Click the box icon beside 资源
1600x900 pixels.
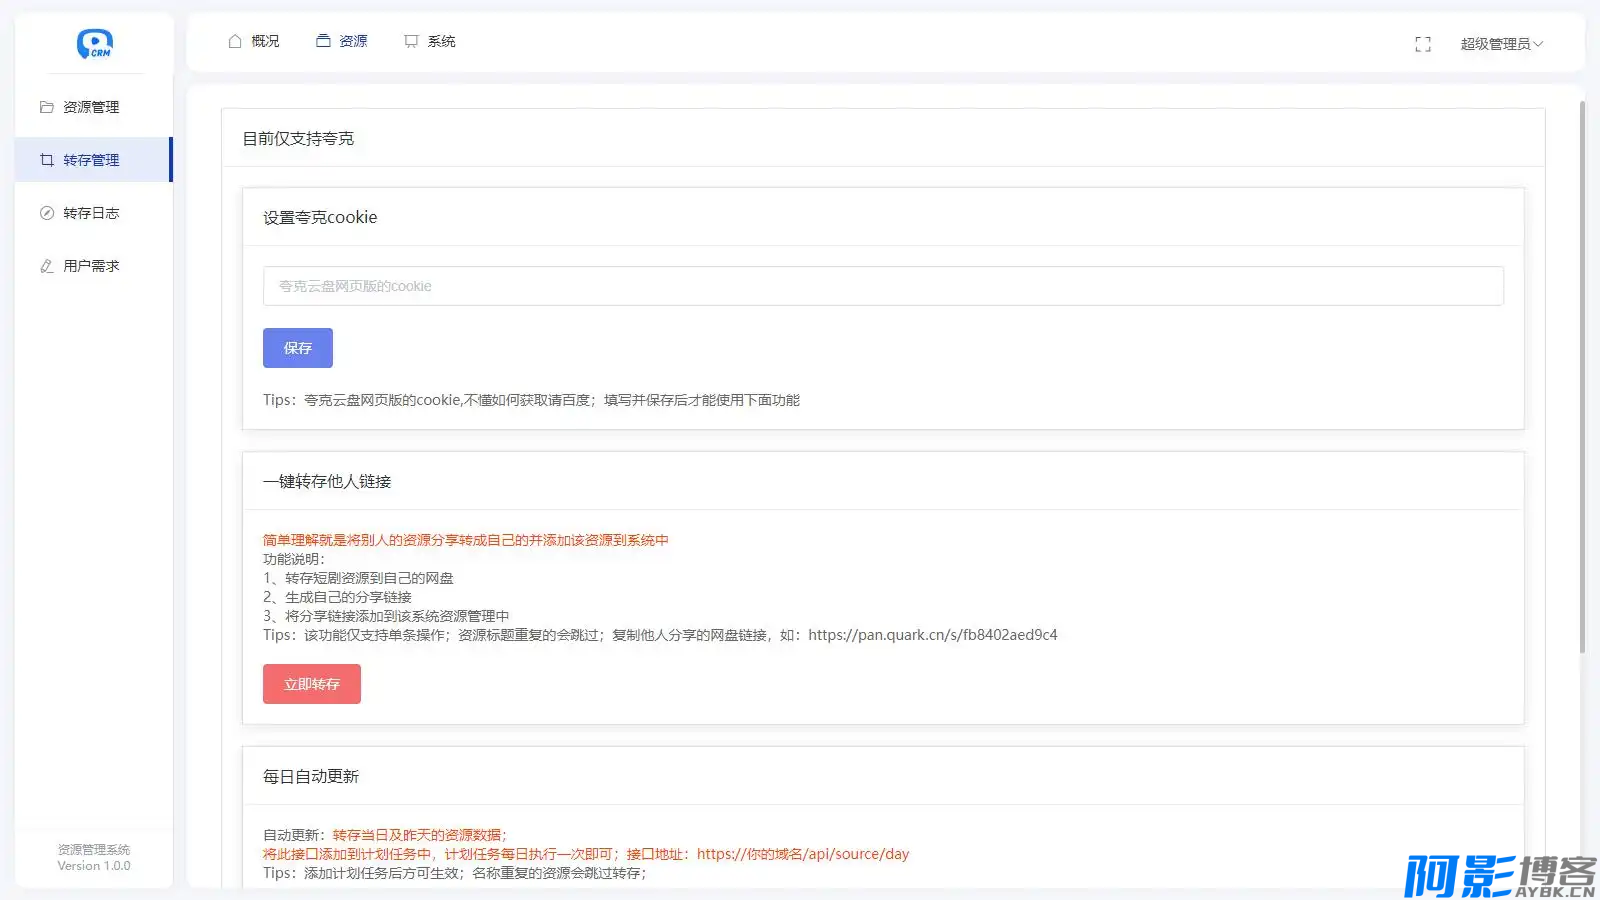tap(323, 41)
